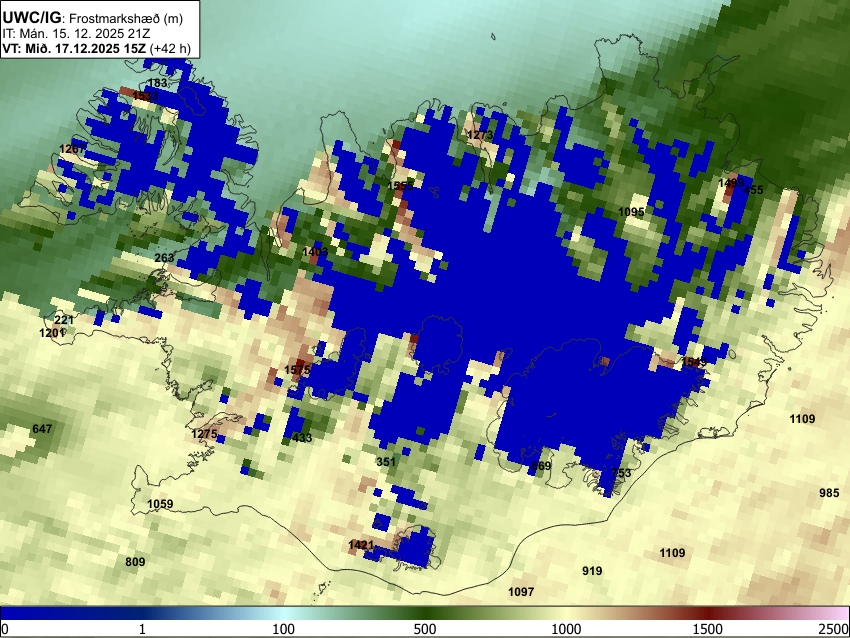Click the map value '1421'
This screenshot has width=850, height=638.
pos(361,544)
